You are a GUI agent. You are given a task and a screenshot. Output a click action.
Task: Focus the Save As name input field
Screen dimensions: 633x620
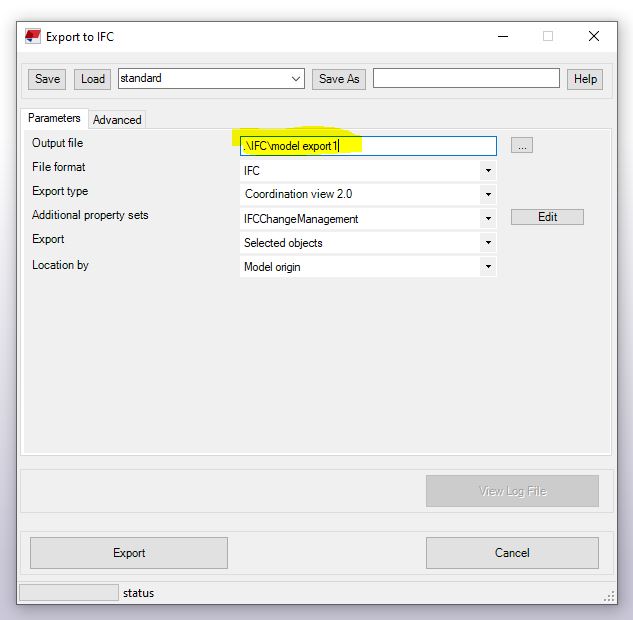click(x=466, y=78)
